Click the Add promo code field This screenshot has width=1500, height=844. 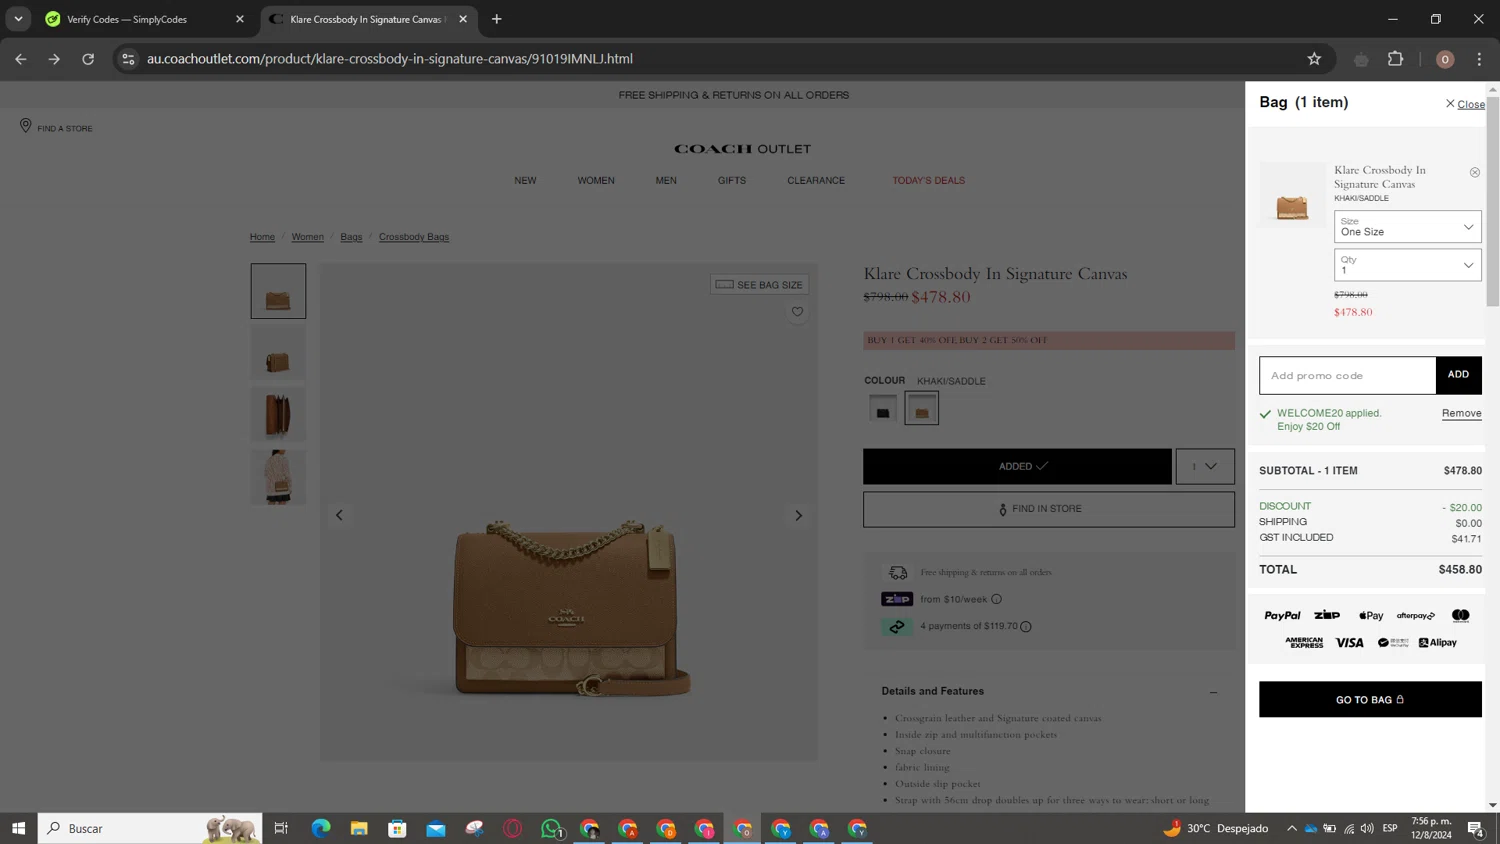tap(1347, 375)
